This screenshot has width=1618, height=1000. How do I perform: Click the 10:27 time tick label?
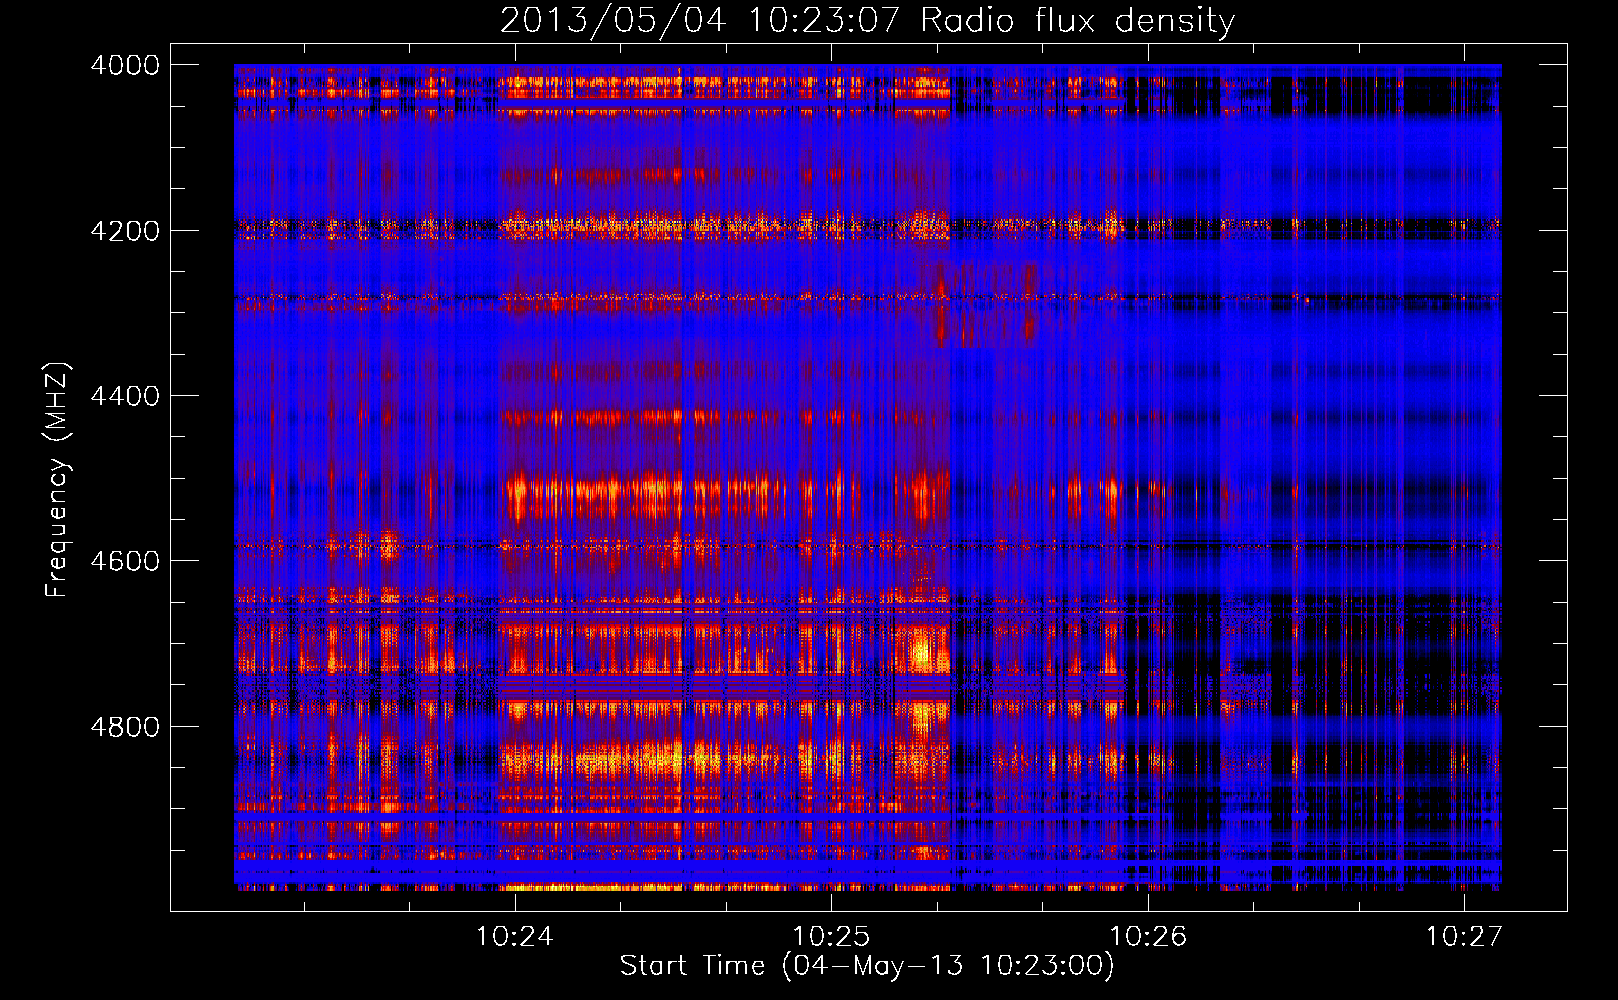[1464, 936]
